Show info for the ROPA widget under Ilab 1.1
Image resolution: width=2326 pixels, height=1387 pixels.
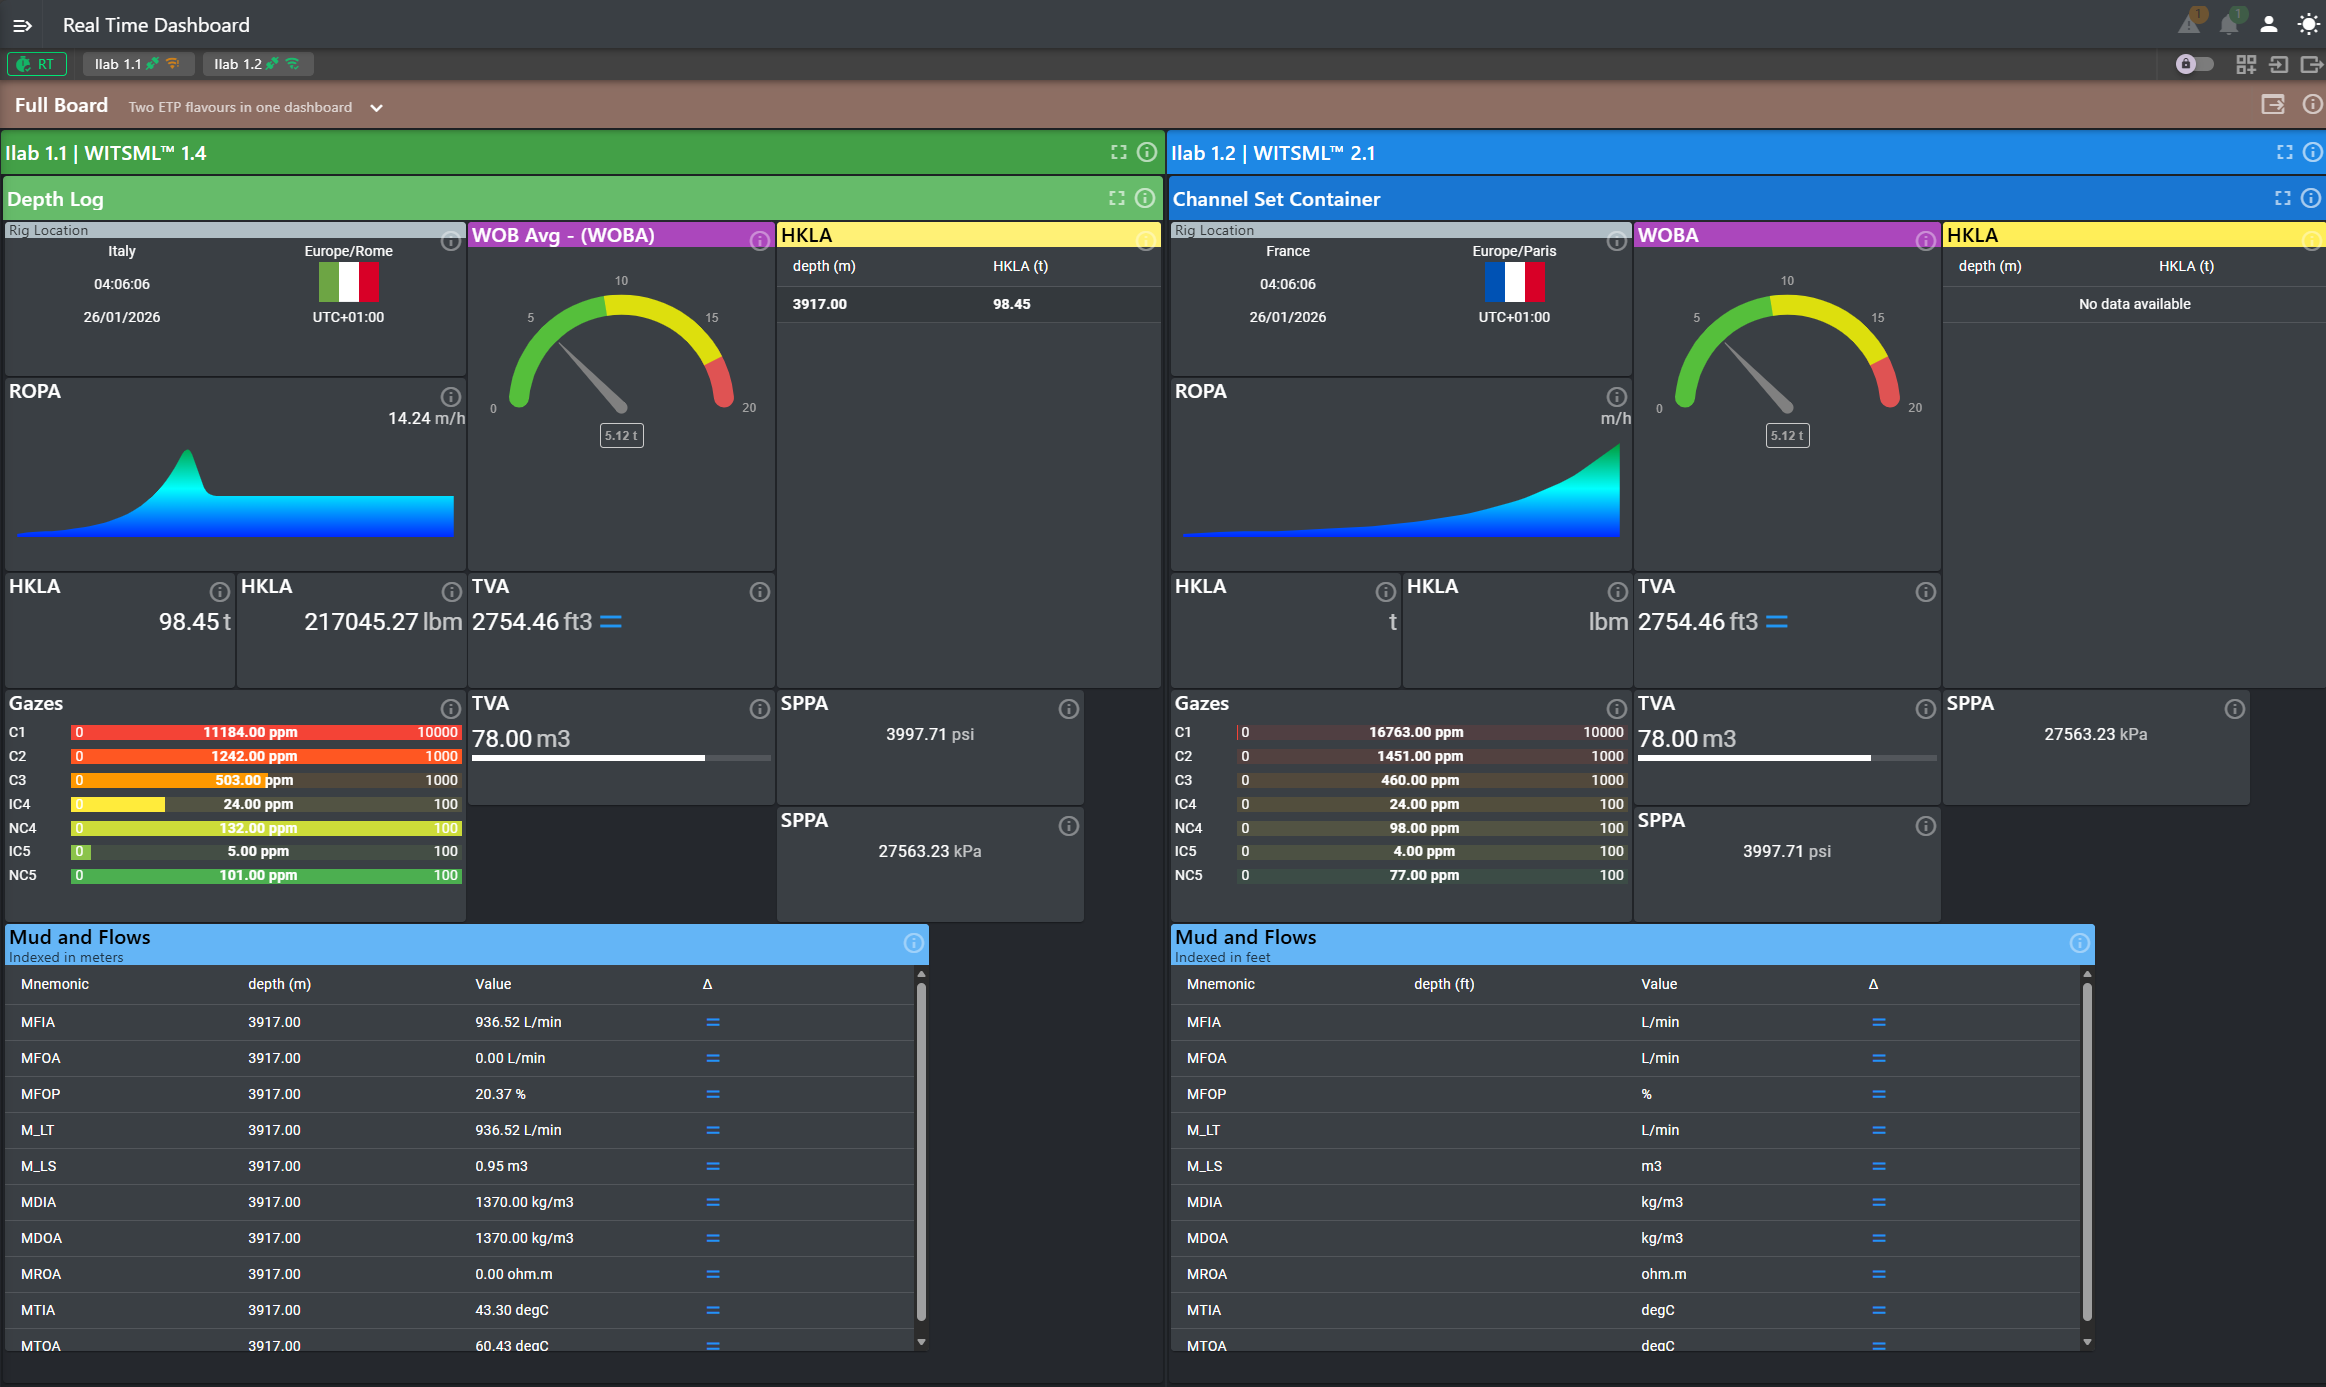(451, 396)
